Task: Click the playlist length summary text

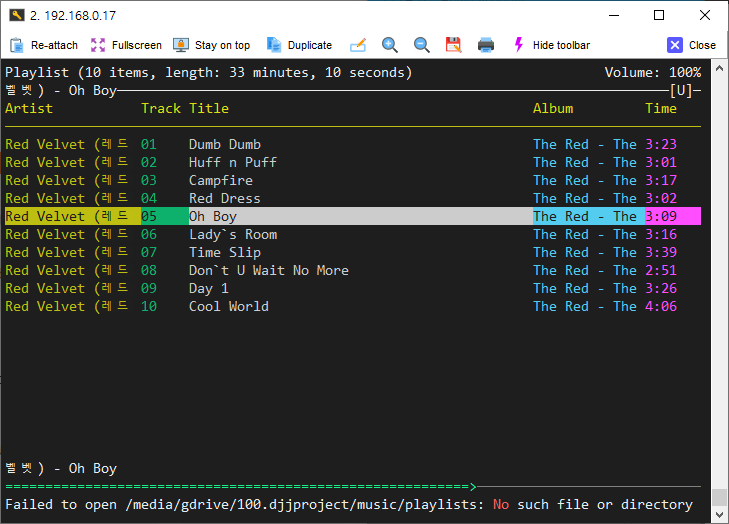Action: [x=209, y=73]
